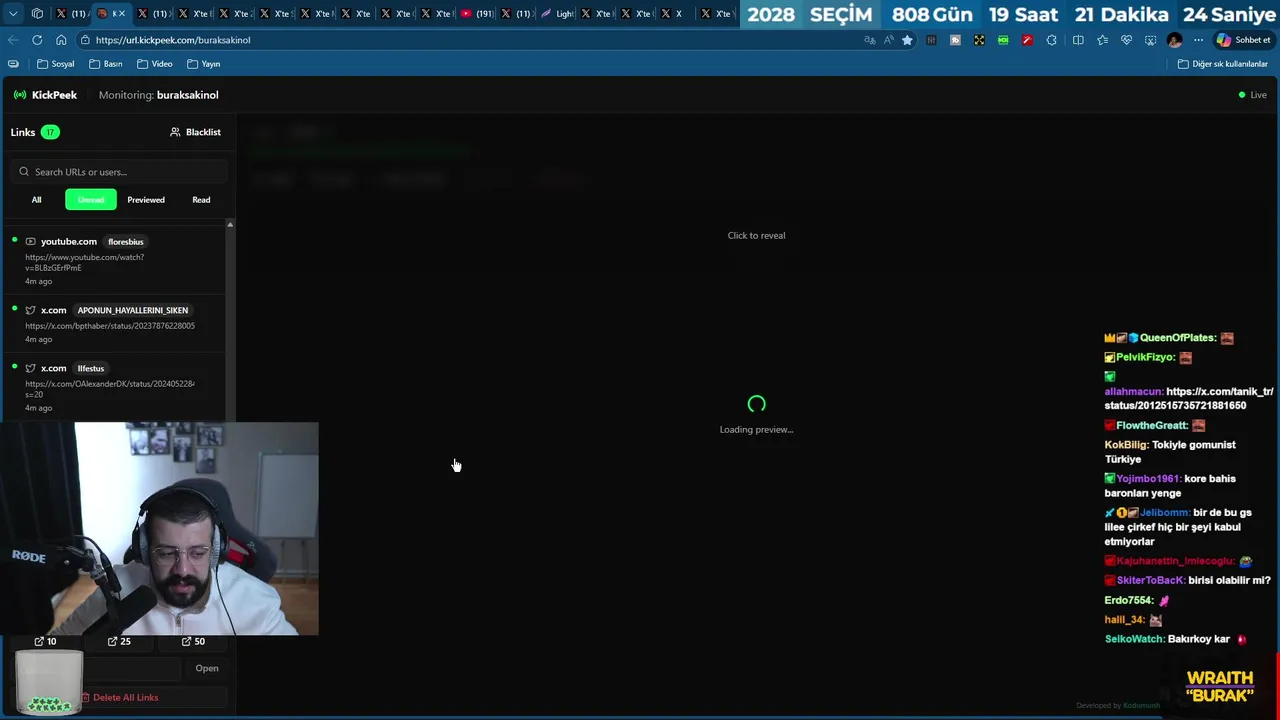Open 10 links at once
This screenshot has height=720, width=1280.
(45, 641)
